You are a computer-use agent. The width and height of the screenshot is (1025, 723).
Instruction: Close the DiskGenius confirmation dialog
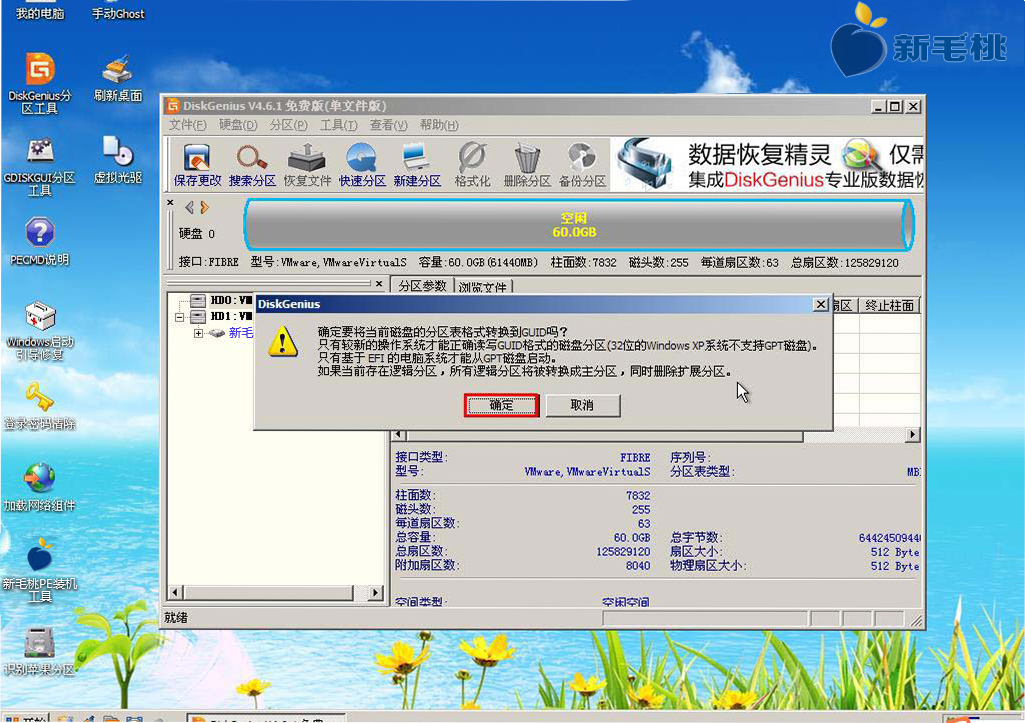(x=820, y=305)
